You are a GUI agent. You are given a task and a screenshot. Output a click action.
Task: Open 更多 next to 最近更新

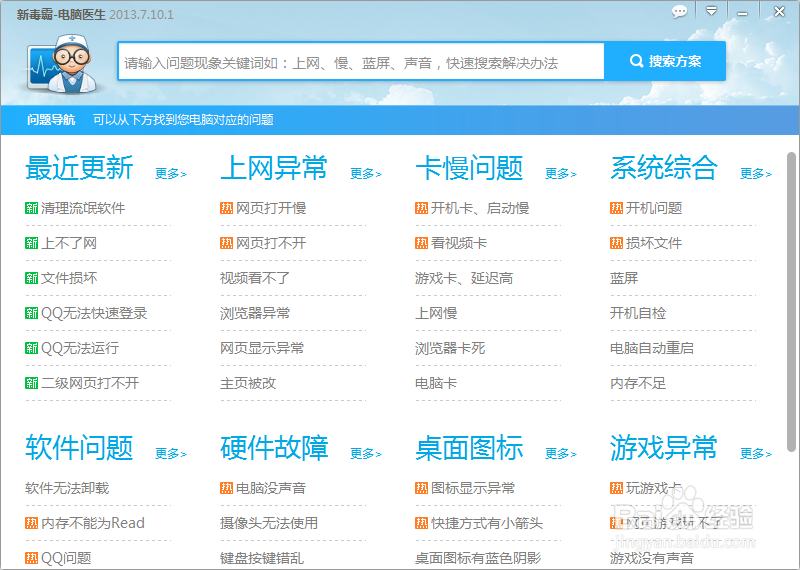click(x=171, y=174)
